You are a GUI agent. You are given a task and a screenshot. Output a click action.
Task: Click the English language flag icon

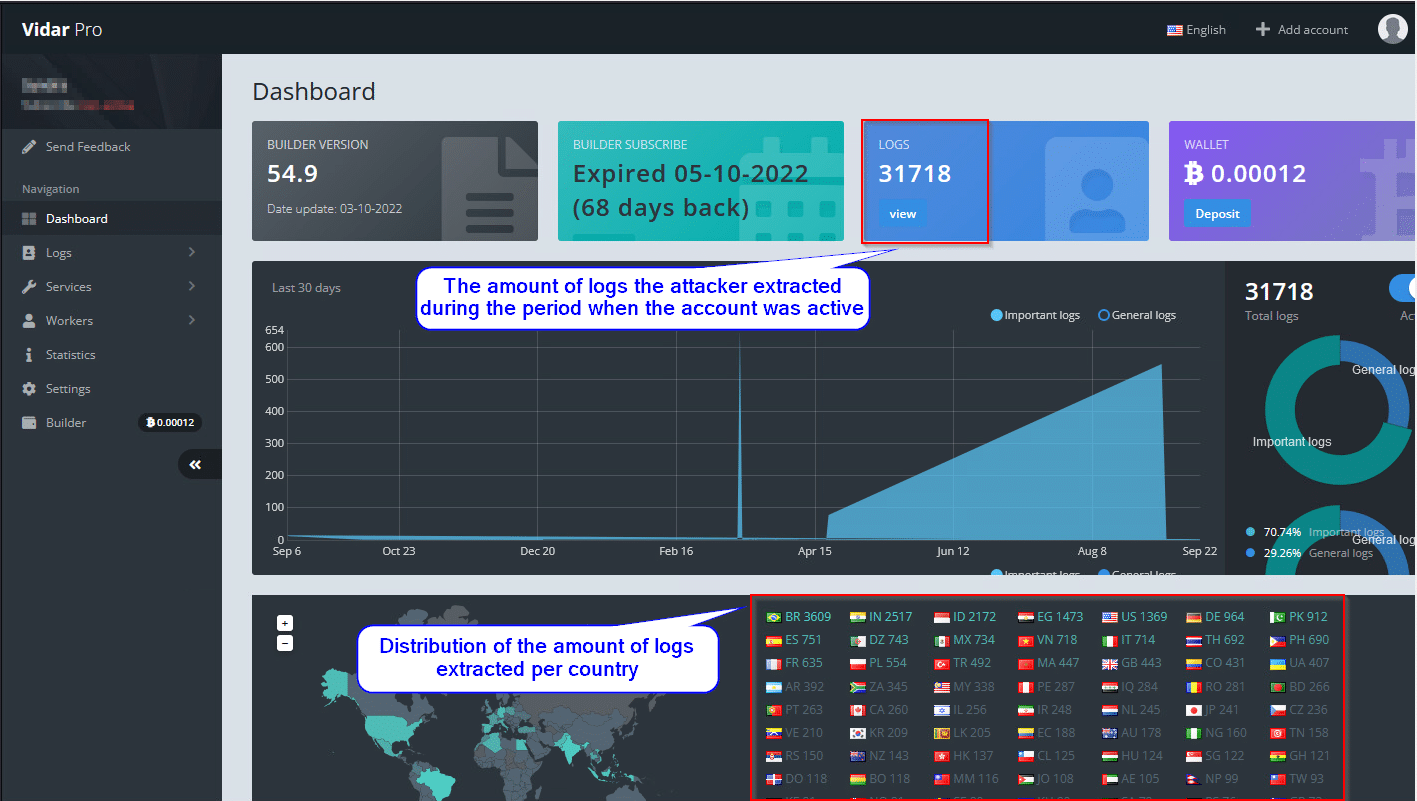[1175, 30]
